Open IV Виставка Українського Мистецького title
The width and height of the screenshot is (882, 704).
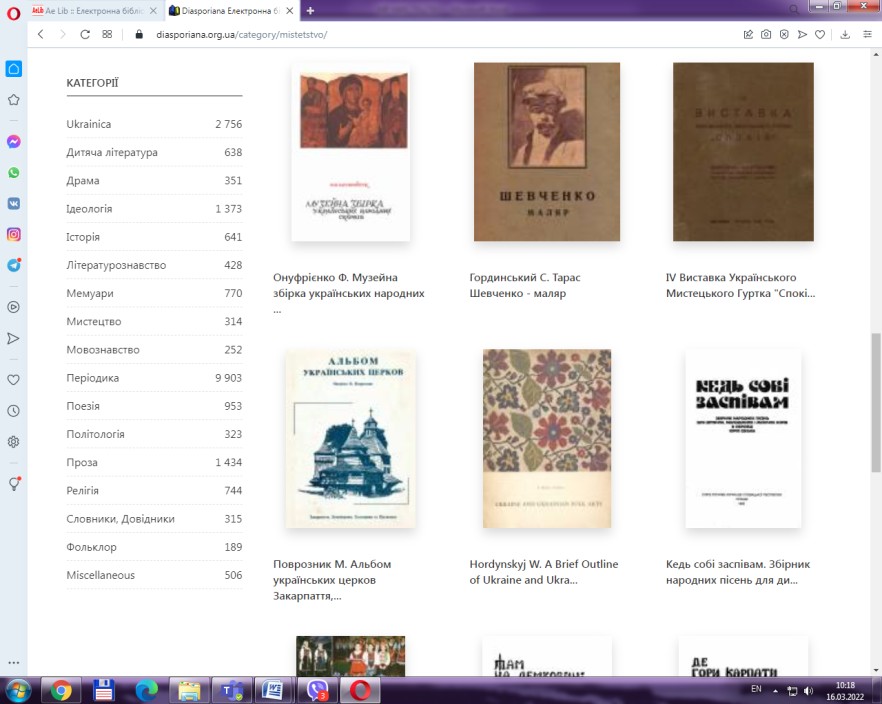point(740,285)
